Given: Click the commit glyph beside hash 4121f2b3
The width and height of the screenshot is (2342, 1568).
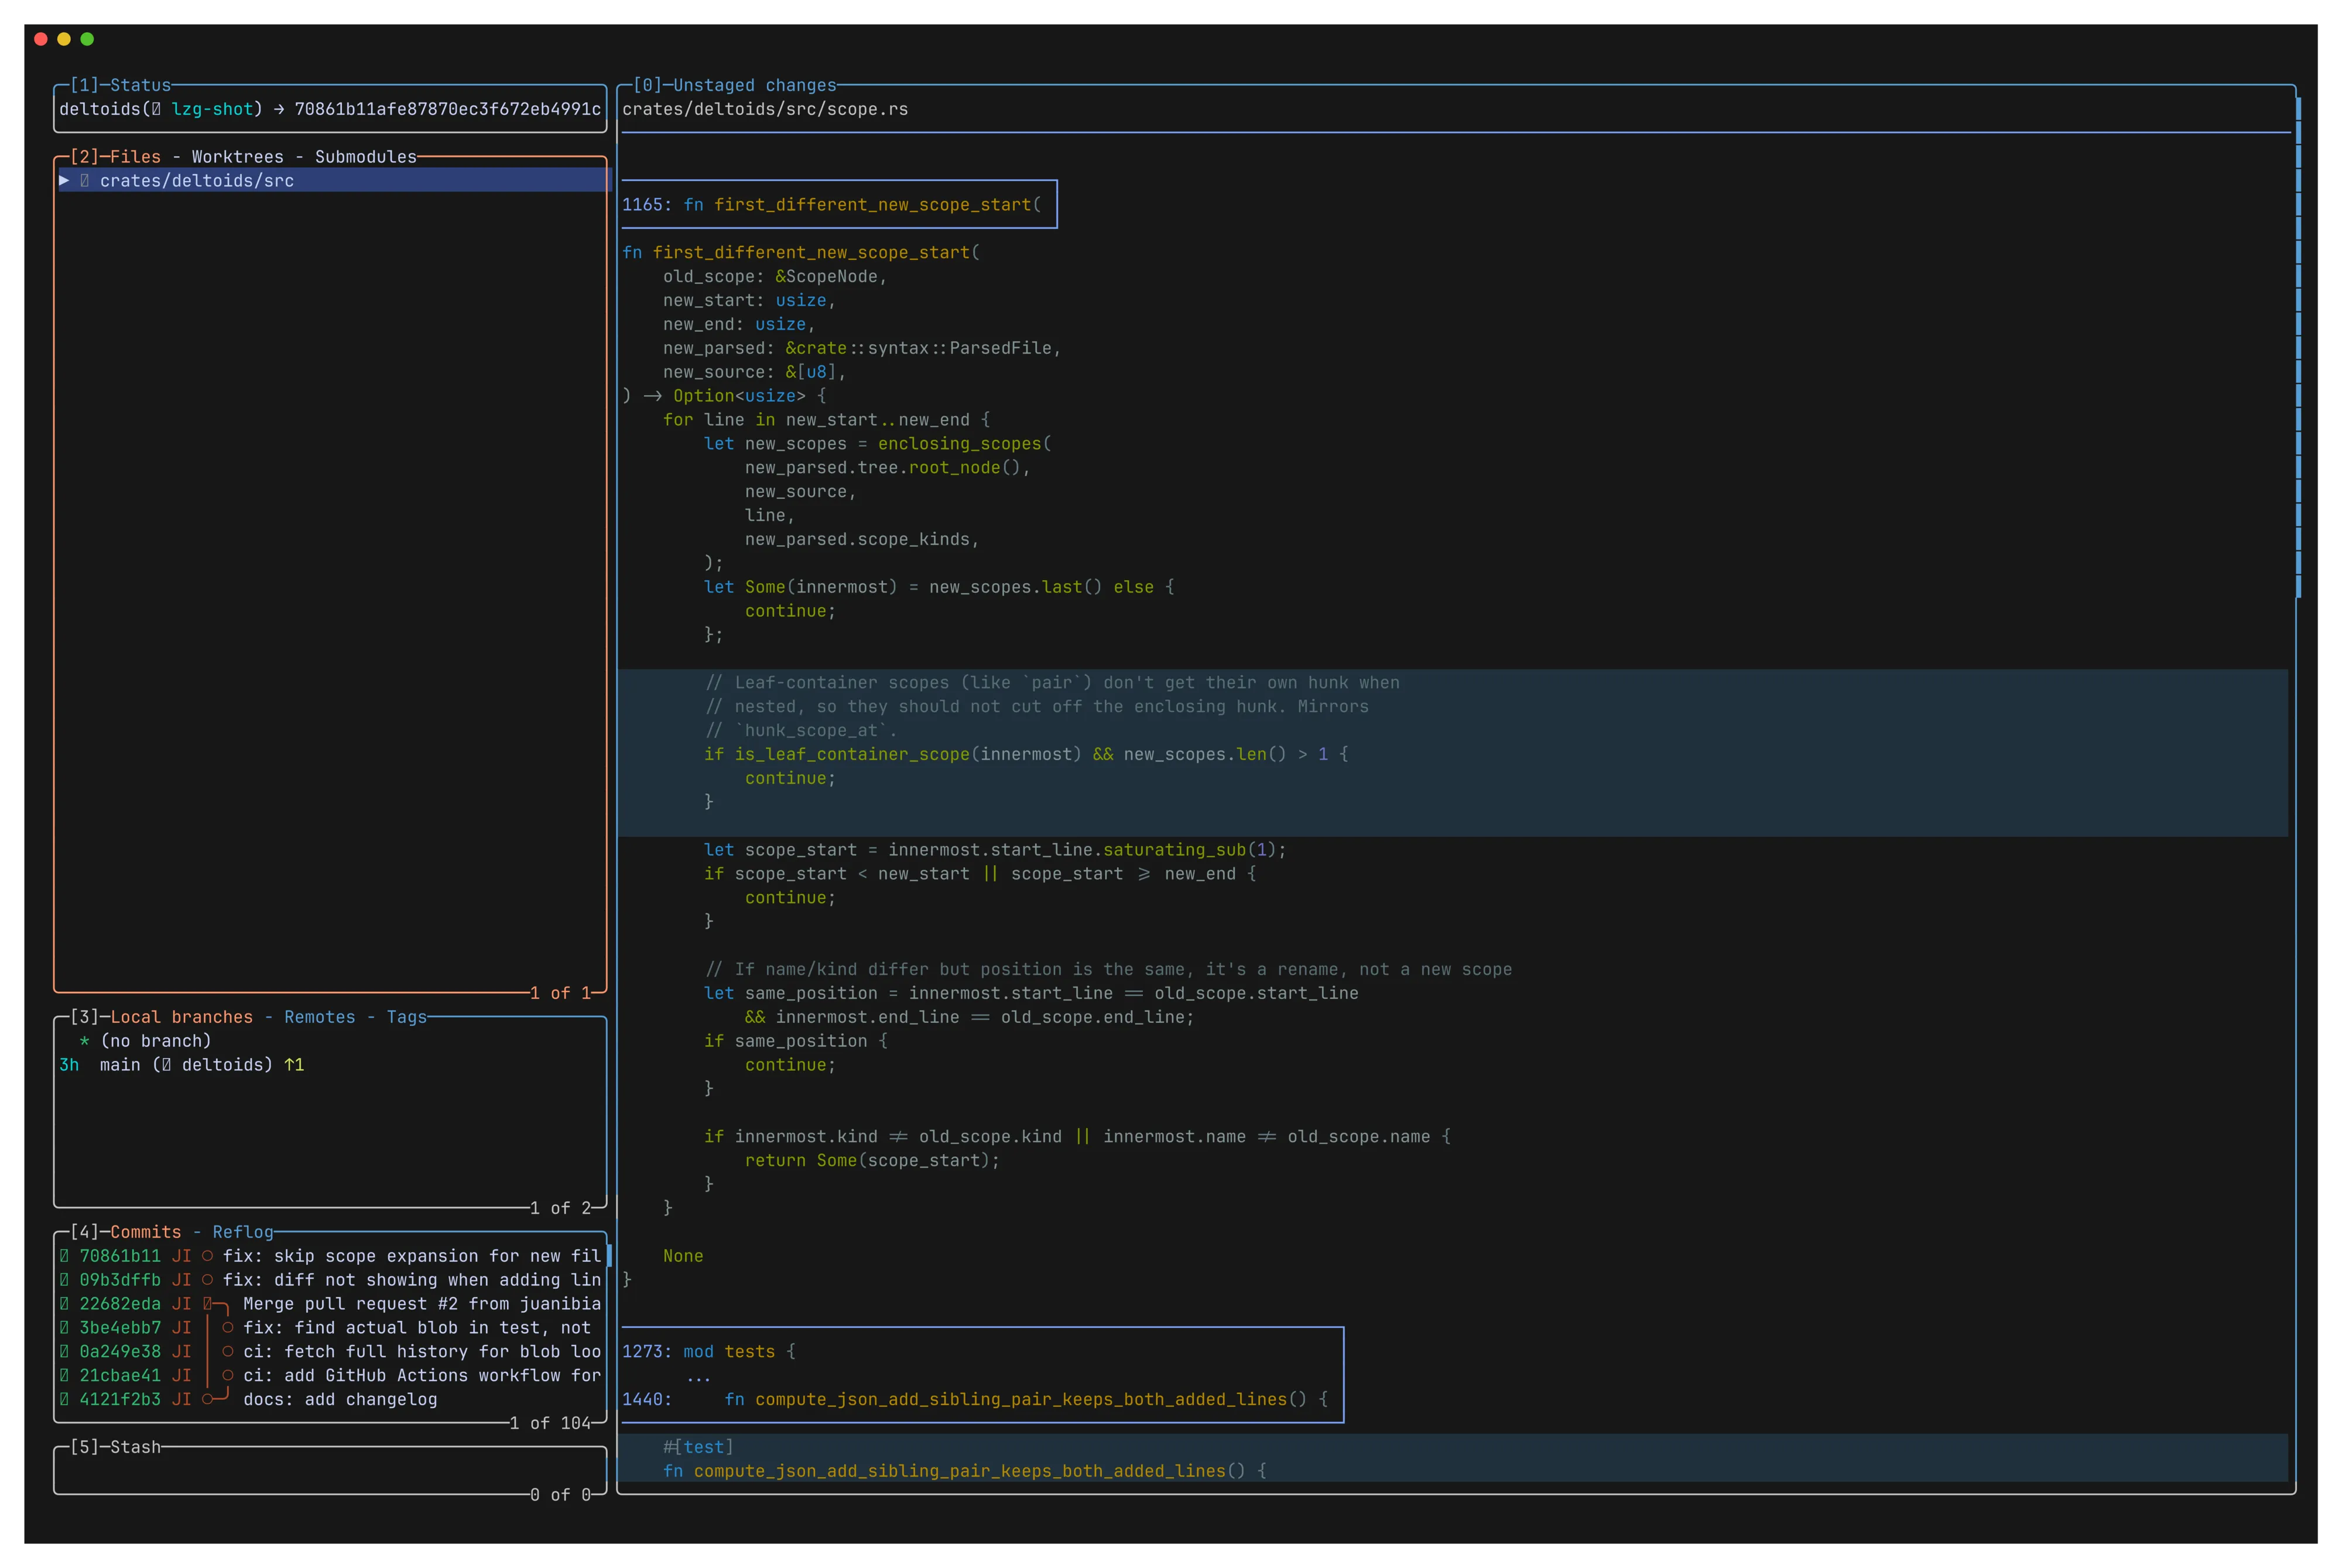Looking at the screenshot, I should coord(64,1400).
